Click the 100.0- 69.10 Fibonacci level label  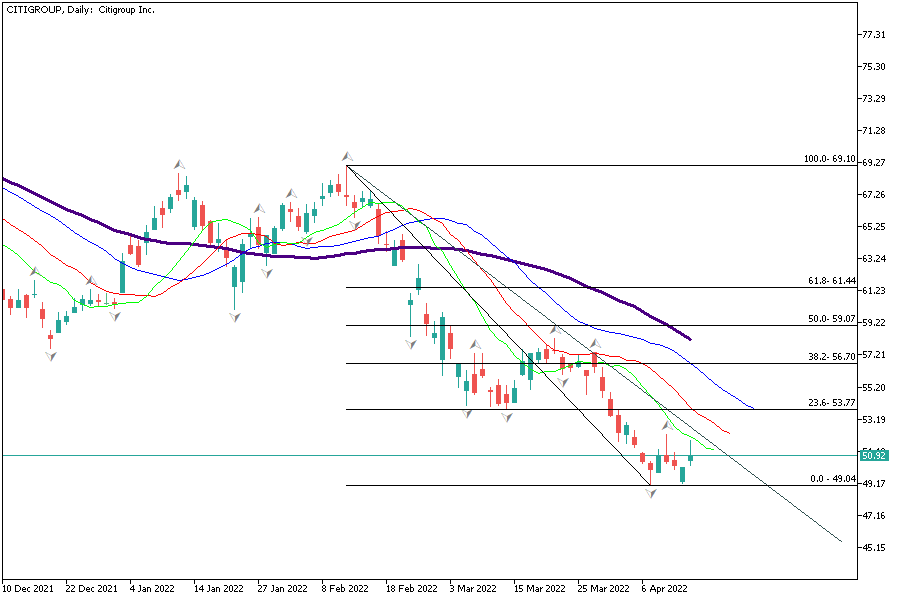[829, 159]
